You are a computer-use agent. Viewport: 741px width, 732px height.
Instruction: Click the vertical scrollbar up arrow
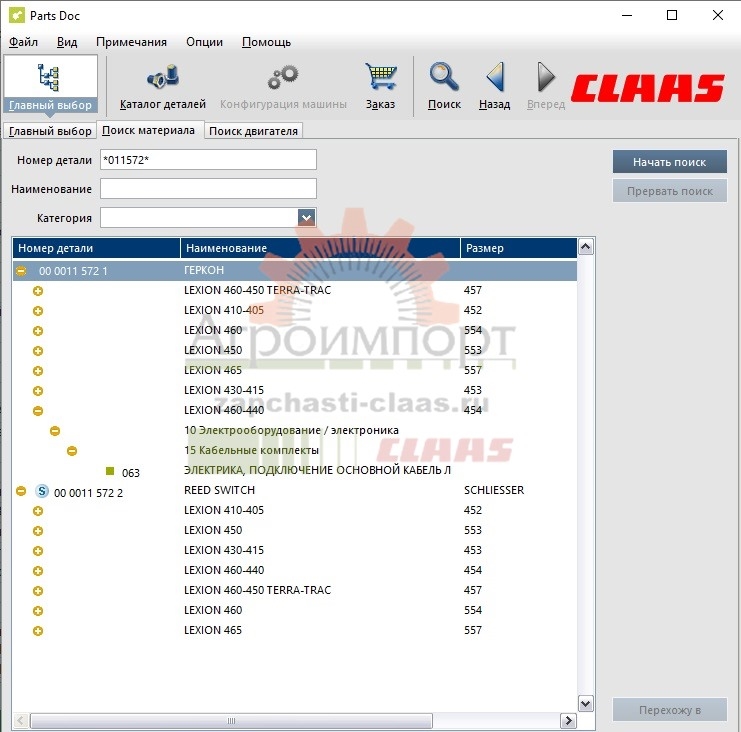pos(586,247)
